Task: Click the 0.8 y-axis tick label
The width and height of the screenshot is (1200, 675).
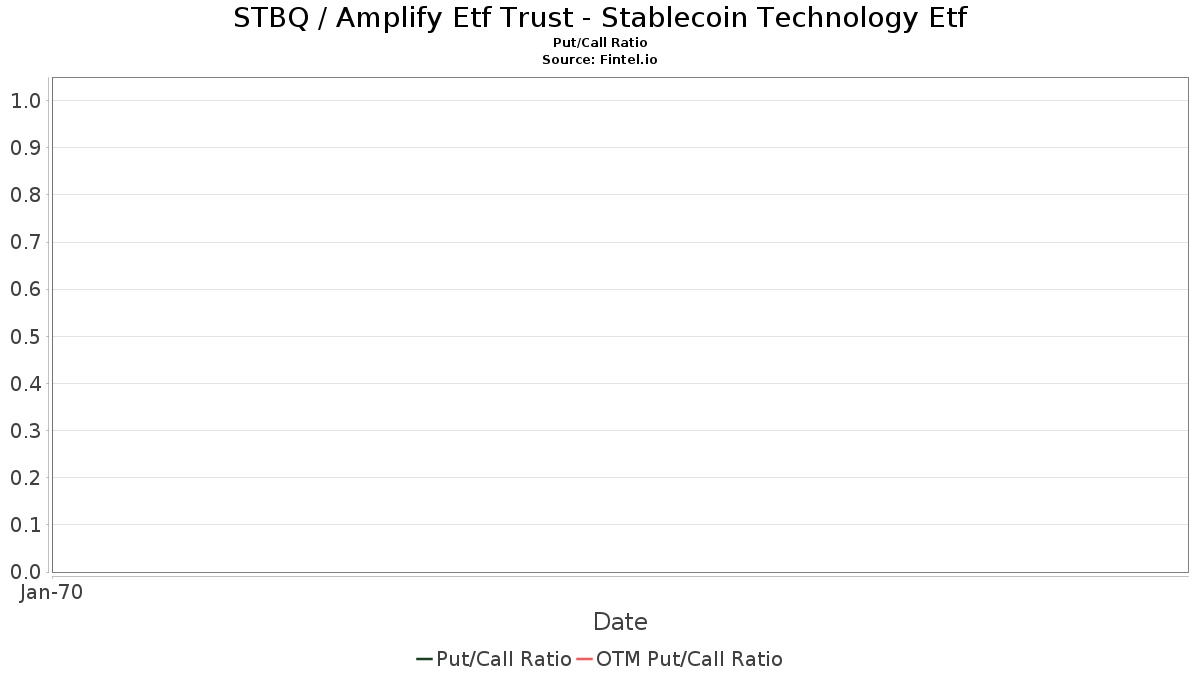Action: click(x=25, y=194)
